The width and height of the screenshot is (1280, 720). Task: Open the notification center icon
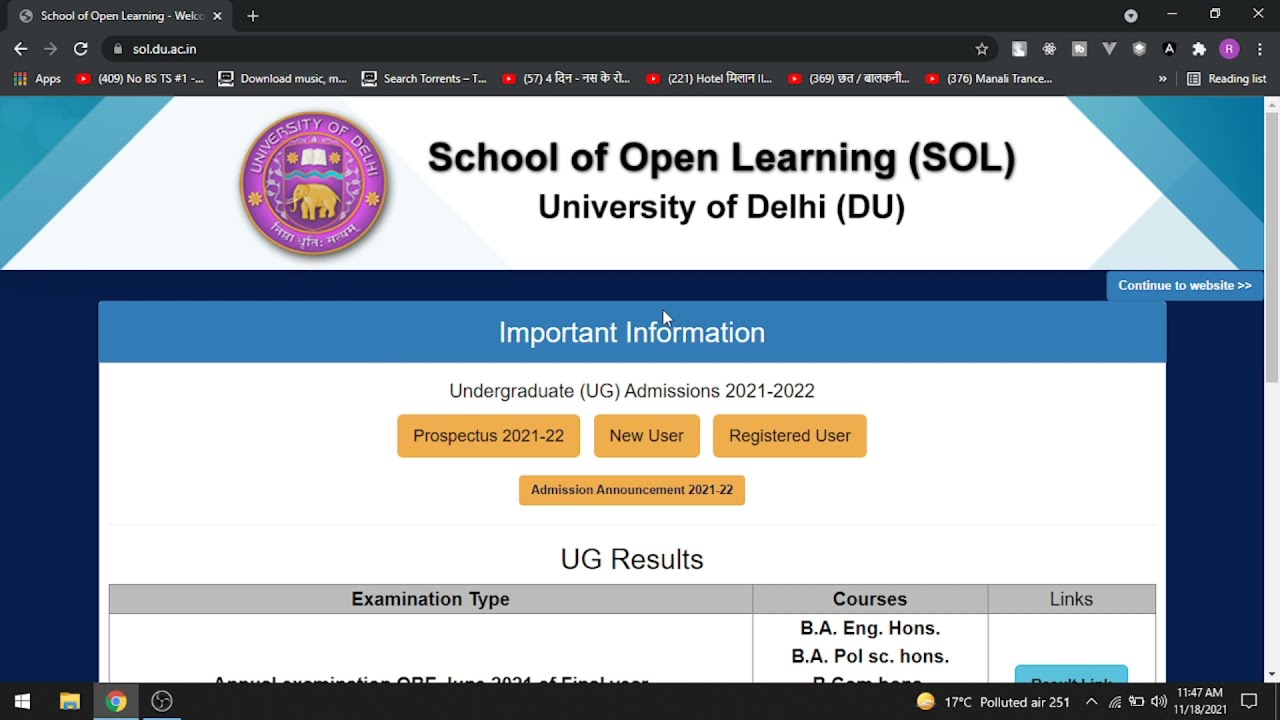(x=1249, y=701)
